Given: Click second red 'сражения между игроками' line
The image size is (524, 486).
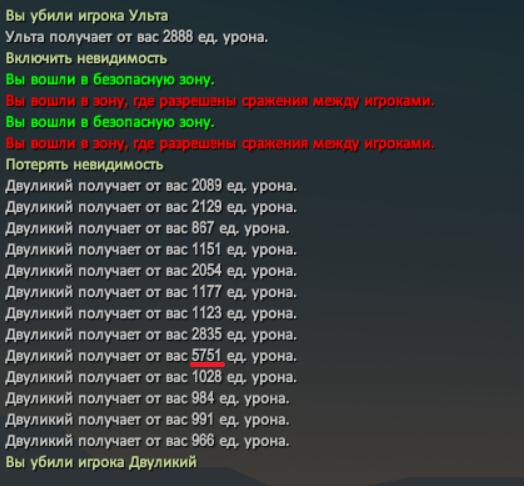Looking at the screenshot, I should coord(220,144).
